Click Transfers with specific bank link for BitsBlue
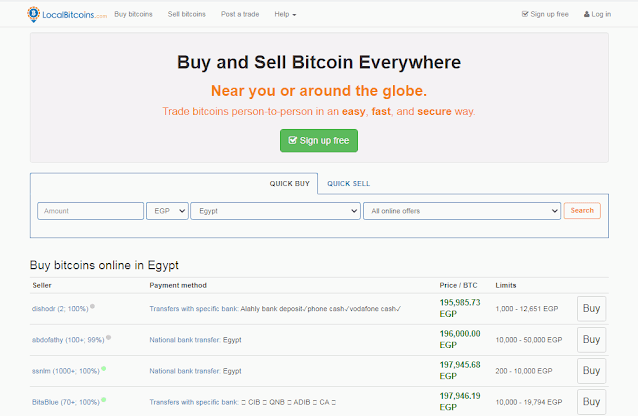The width and height of the screenshot is (638, 416). (x=194, y=402)
